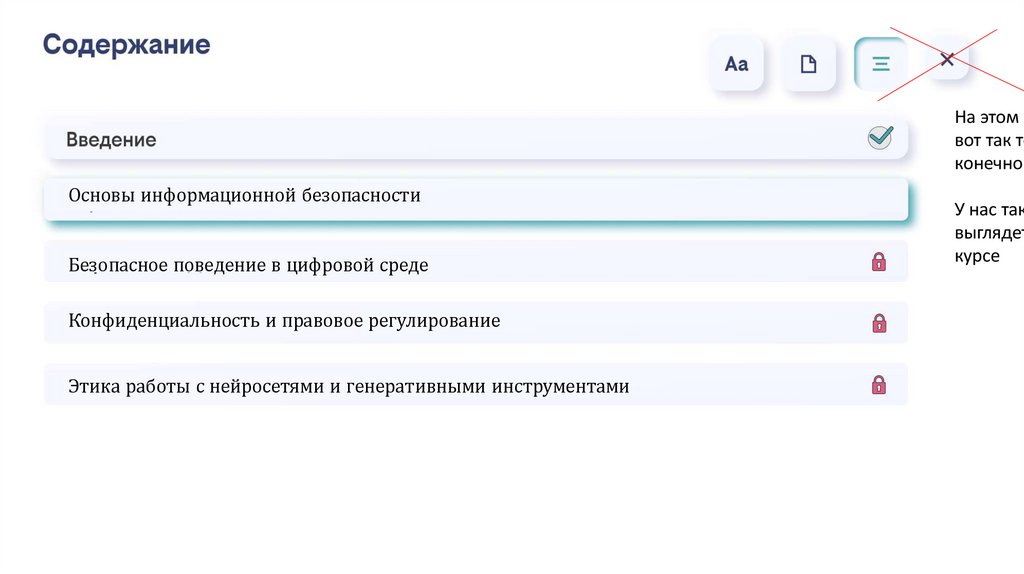Close the contents panel with X
Screen dimensions: 1024x574
[947, 60]
